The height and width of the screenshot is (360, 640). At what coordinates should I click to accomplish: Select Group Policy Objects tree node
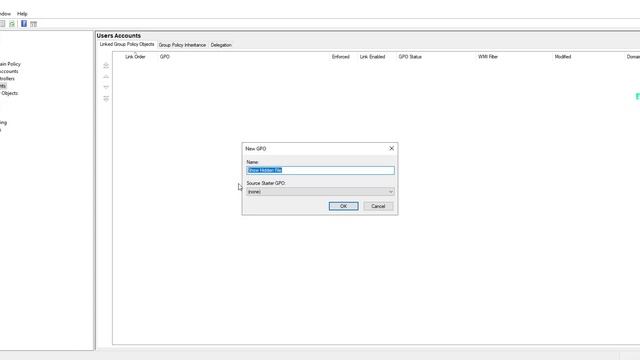click(9, 93)
